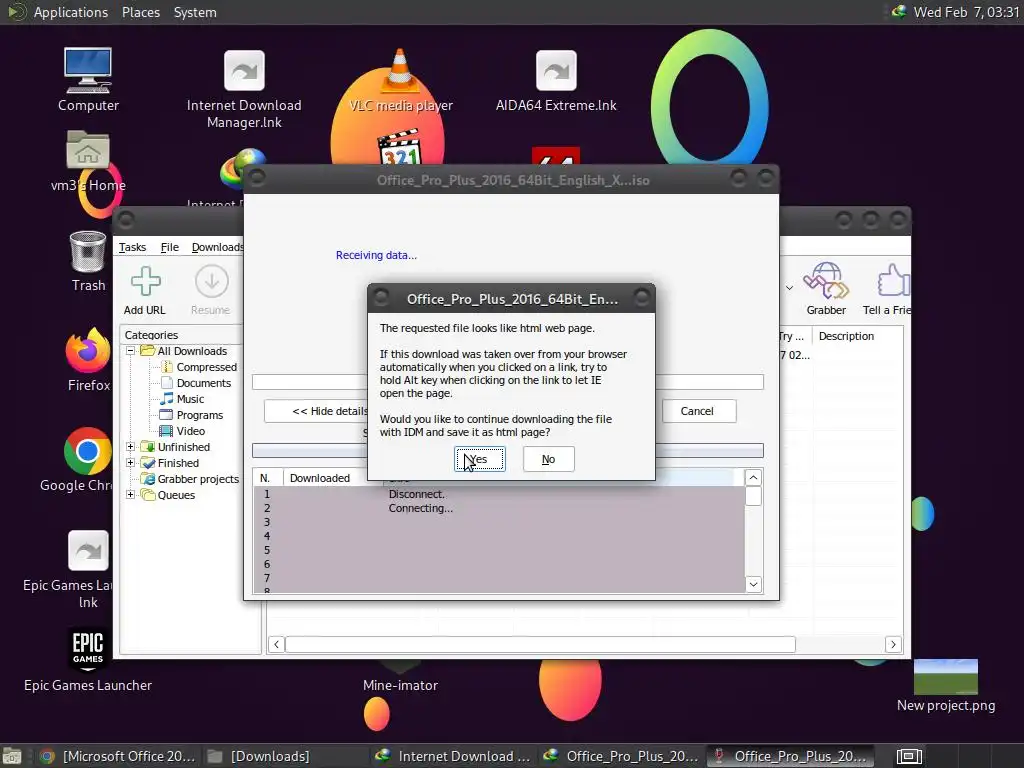Click the Mine-imator desktop label
This screenshot has width=1024, height=768.
pos(400,685)
